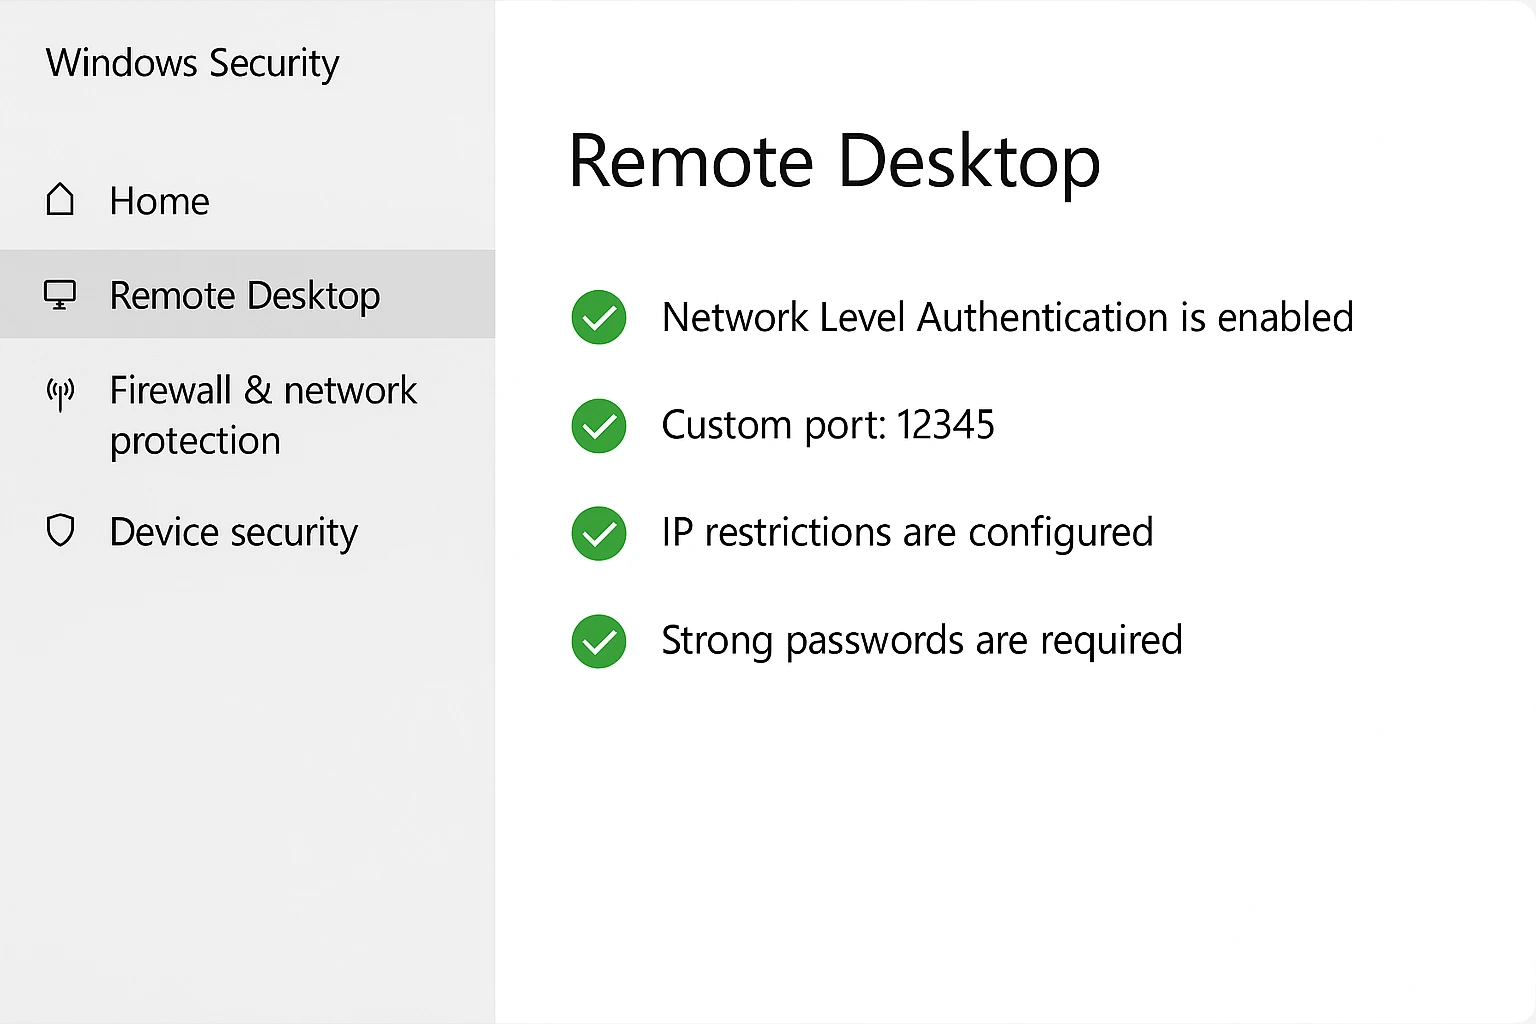Click 'Strong passwords are required' text
Viewport: 1536px width, 1024px height.
tap(922, 640)
